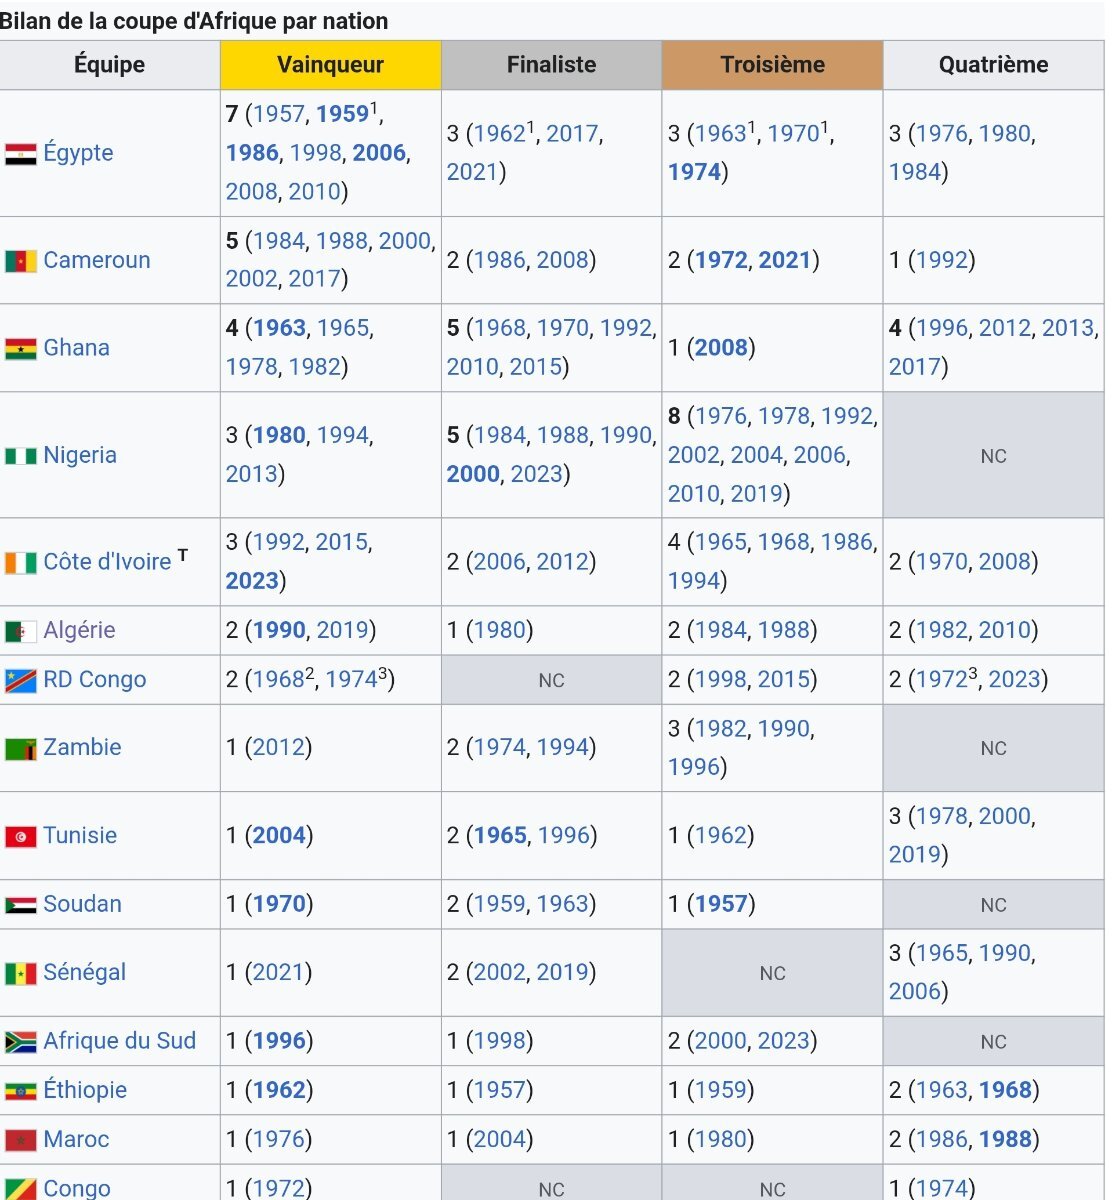Click the RD Congo flag icon
Image resolution: width=1112 pixels, height=1200 pixels.
pos(21,681)
